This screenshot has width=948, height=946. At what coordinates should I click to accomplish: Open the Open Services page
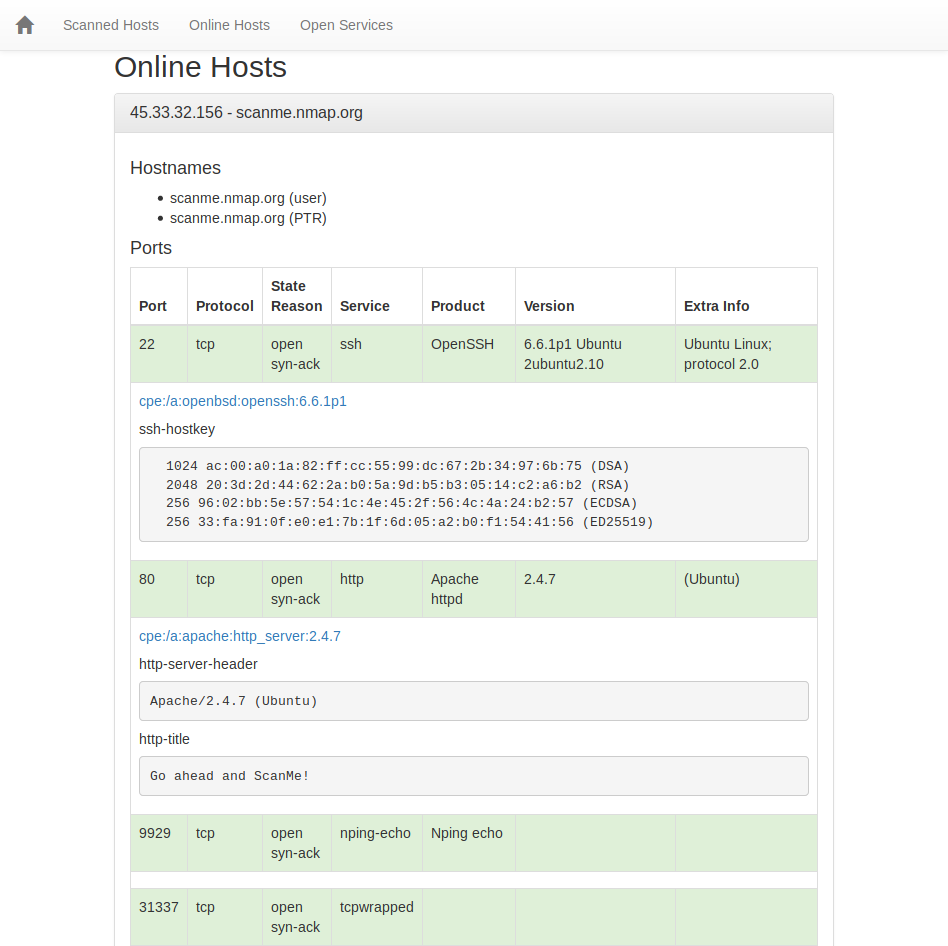click(346, 25)
